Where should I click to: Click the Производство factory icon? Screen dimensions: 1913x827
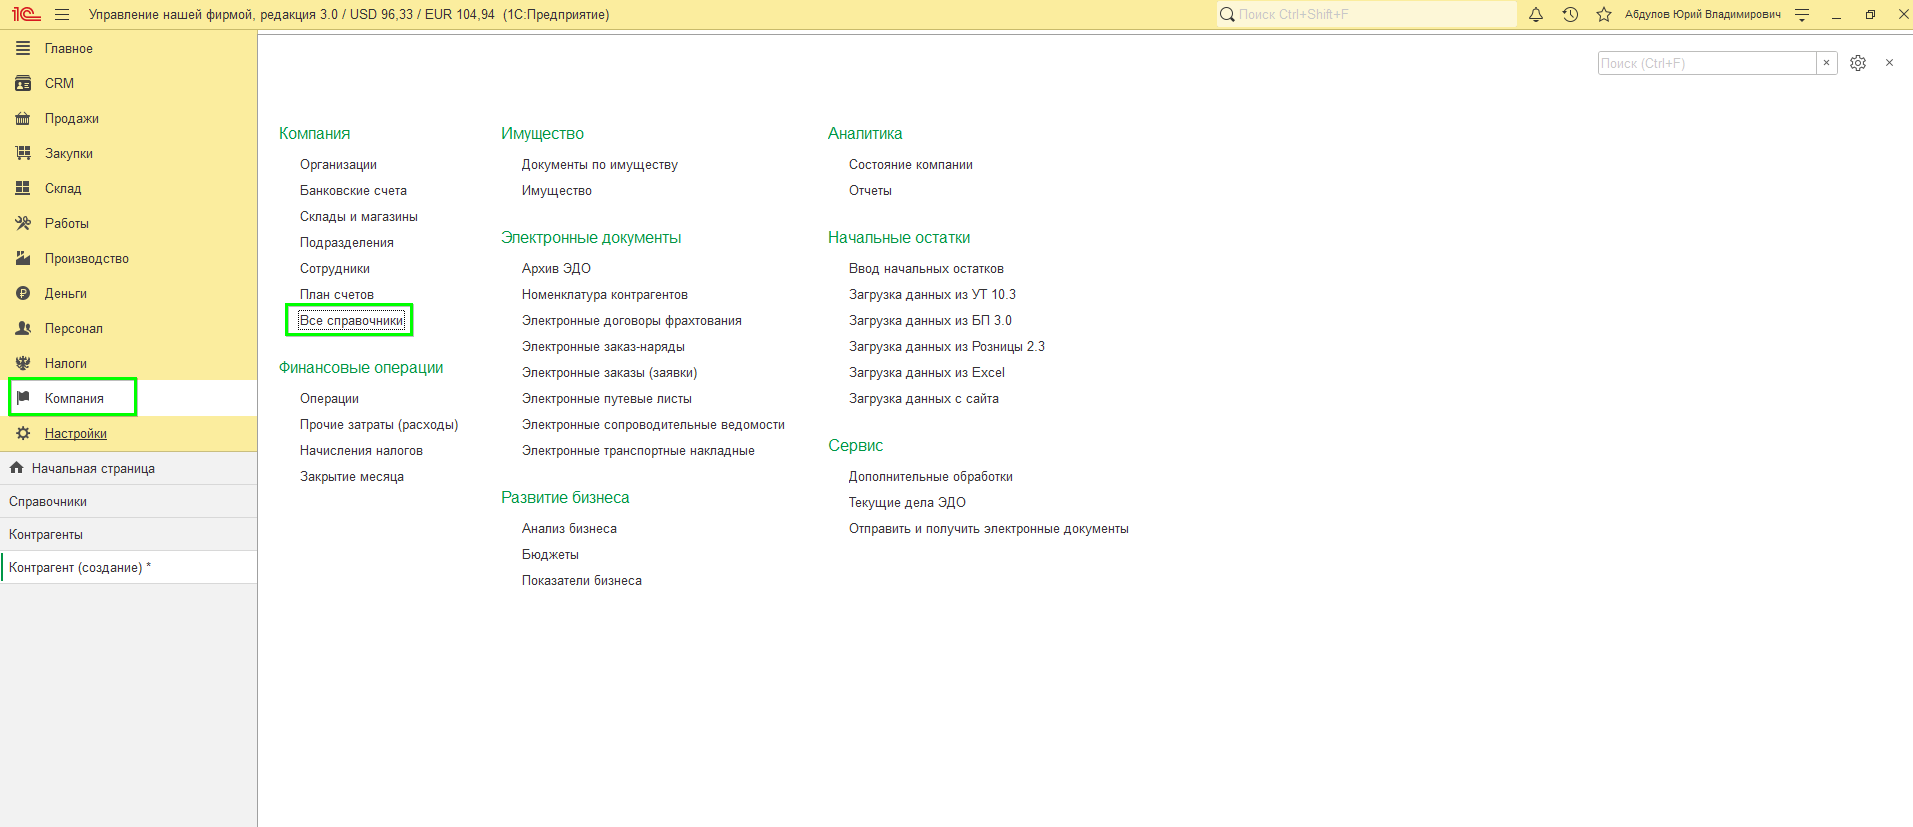tap(23, 258)
